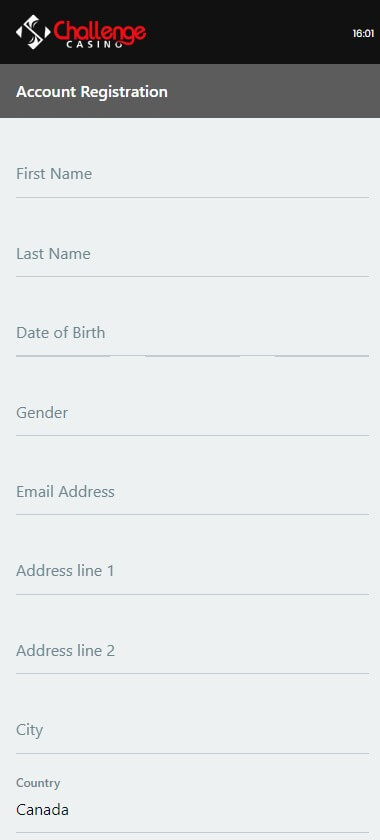Click the First Name placeholder text
380x840 pixels.
click(x=54, y=174)
